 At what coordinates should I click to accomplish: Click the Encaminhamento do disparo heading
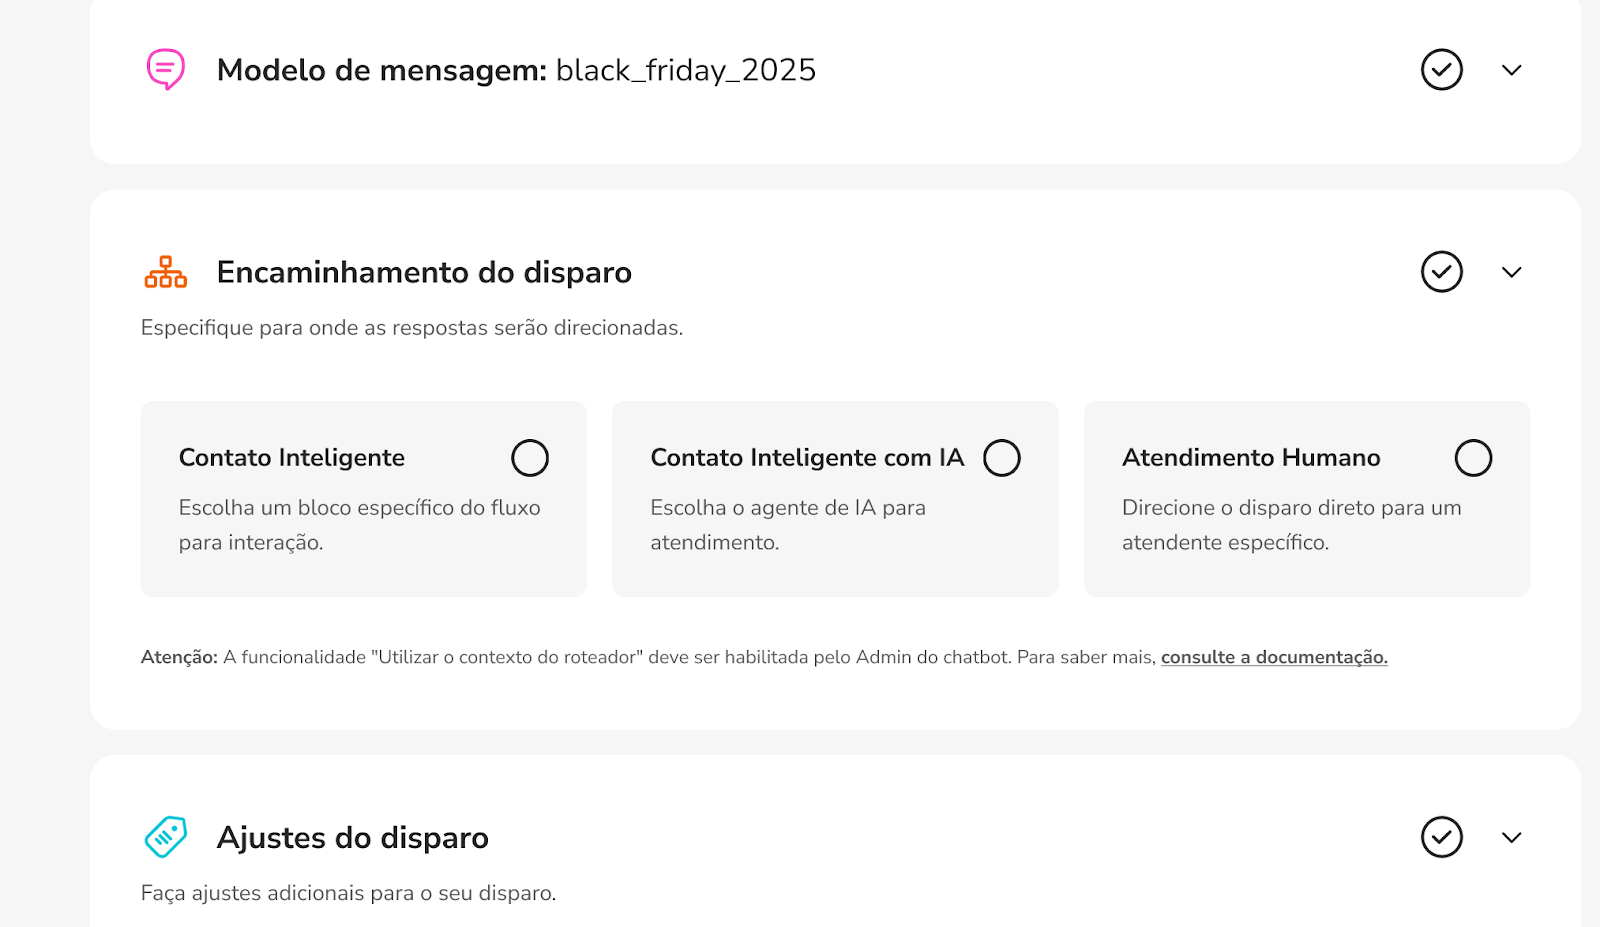click(x=424, y=272)
